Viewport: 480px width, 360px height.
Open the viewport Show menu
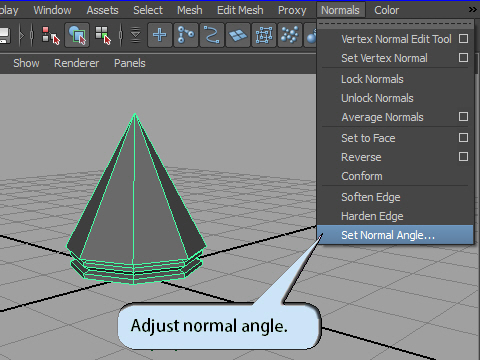(26, 63)
